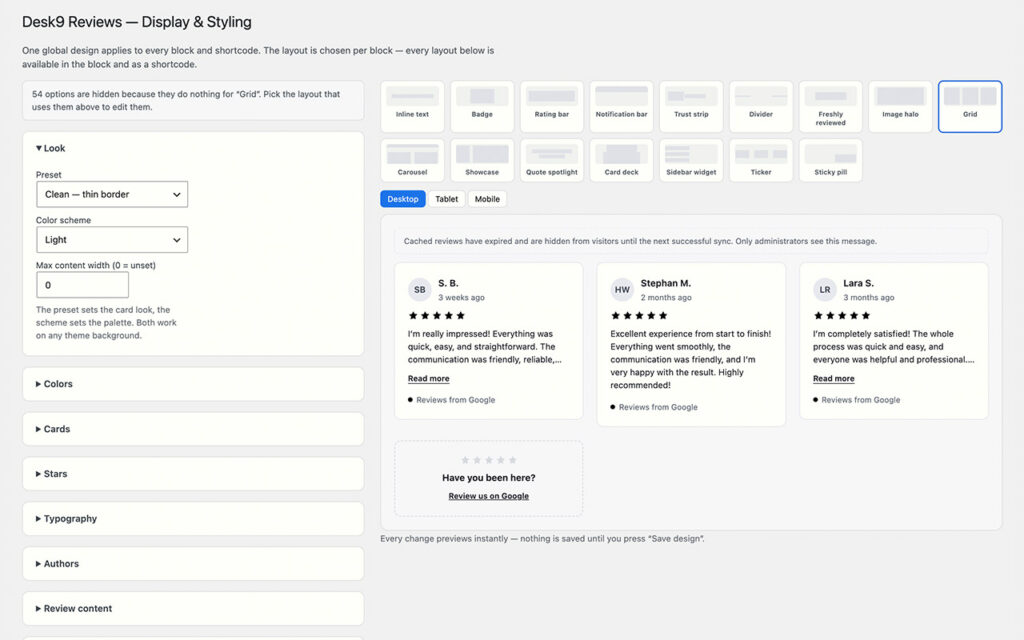The height and width of the screenshot is (640, 1024).
Task: Select the Quote spotlight layout
Action: pos(552,160)
